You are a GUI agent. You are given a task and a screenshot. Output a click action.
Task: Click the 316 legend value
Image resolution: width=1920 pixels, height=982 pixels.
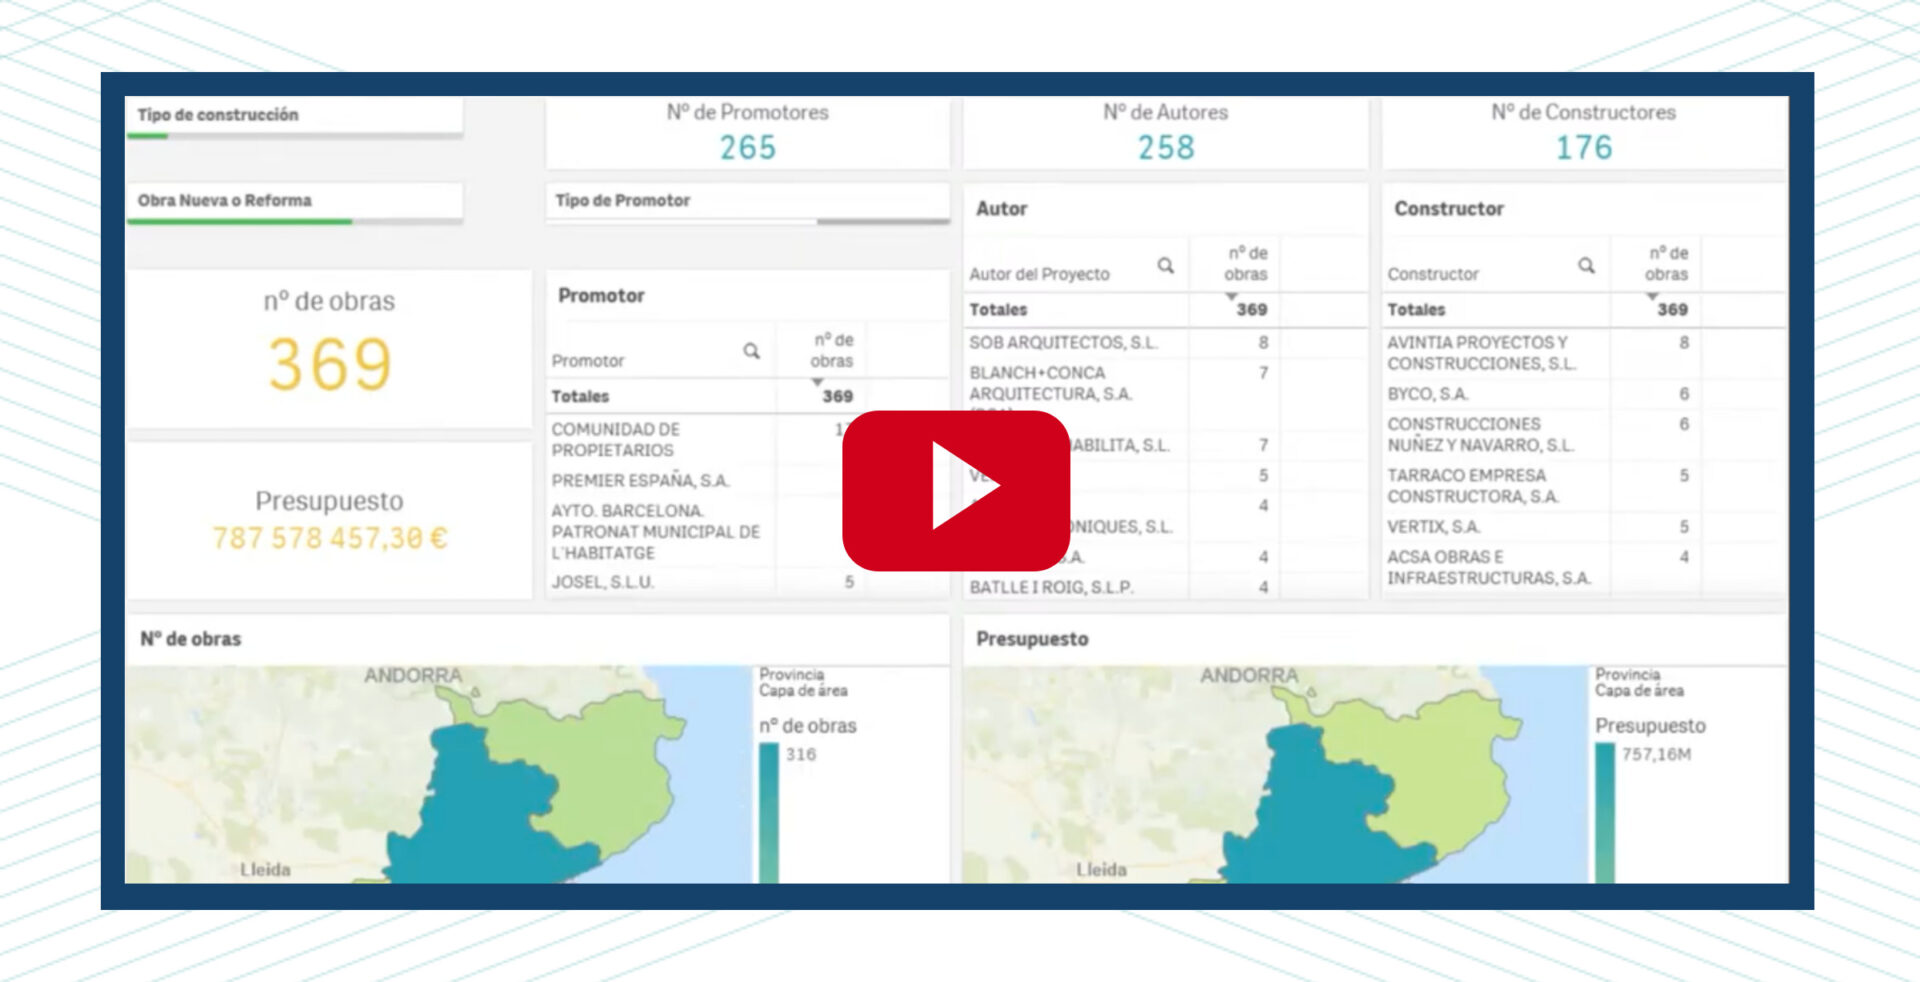pos(801,754)
